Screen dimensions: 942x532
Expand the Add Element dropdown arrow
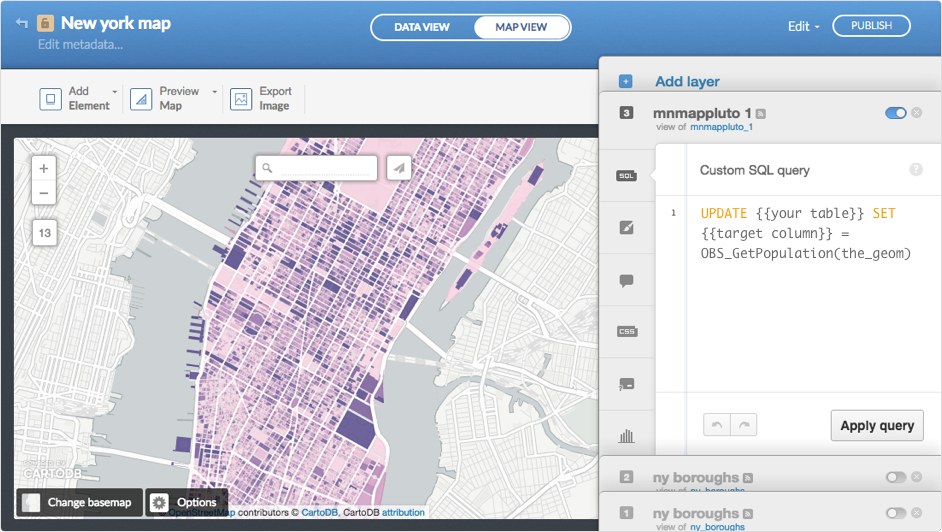coord(114,92)
